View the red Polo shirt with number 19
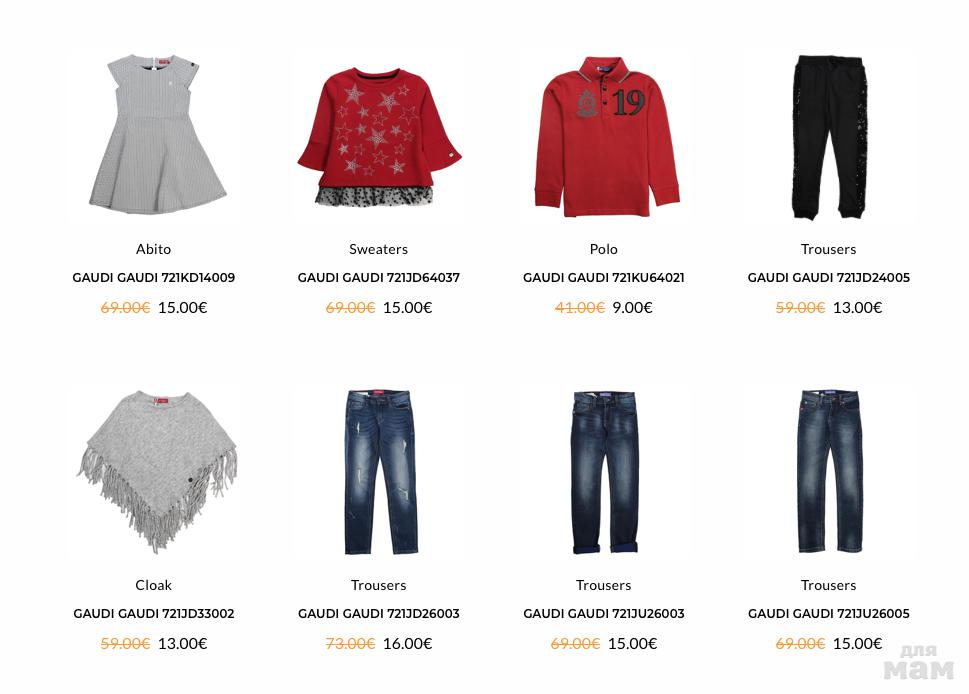This screenshot has height=694, width=969. pos(607,137)
